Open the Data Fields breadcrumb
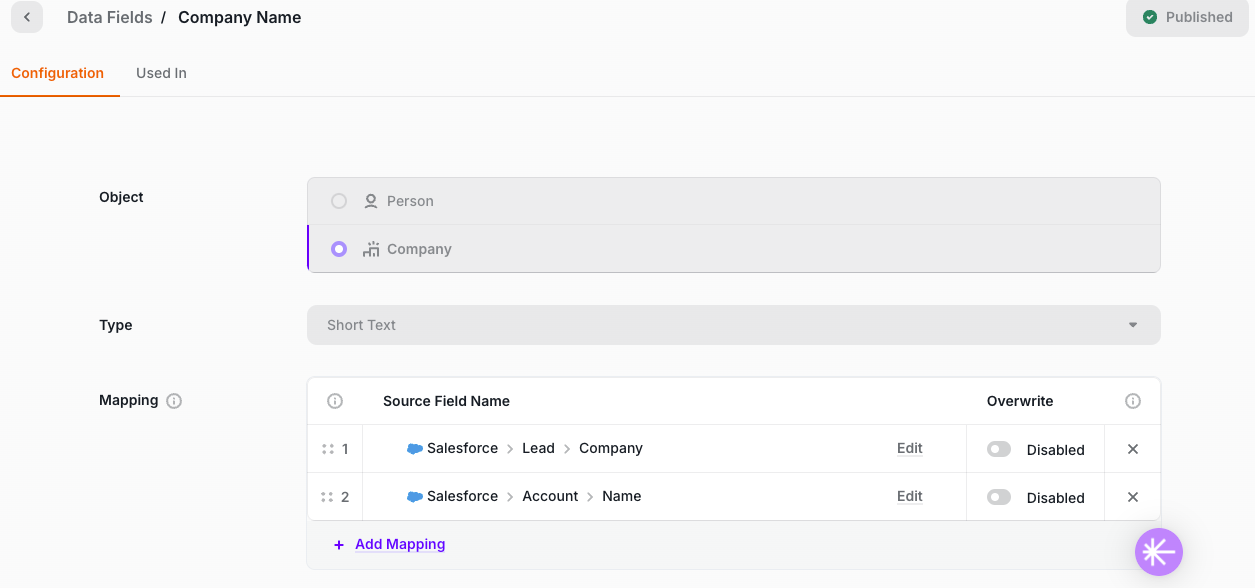This screenshot has width=1255, height=588. [x=110, y=17]
